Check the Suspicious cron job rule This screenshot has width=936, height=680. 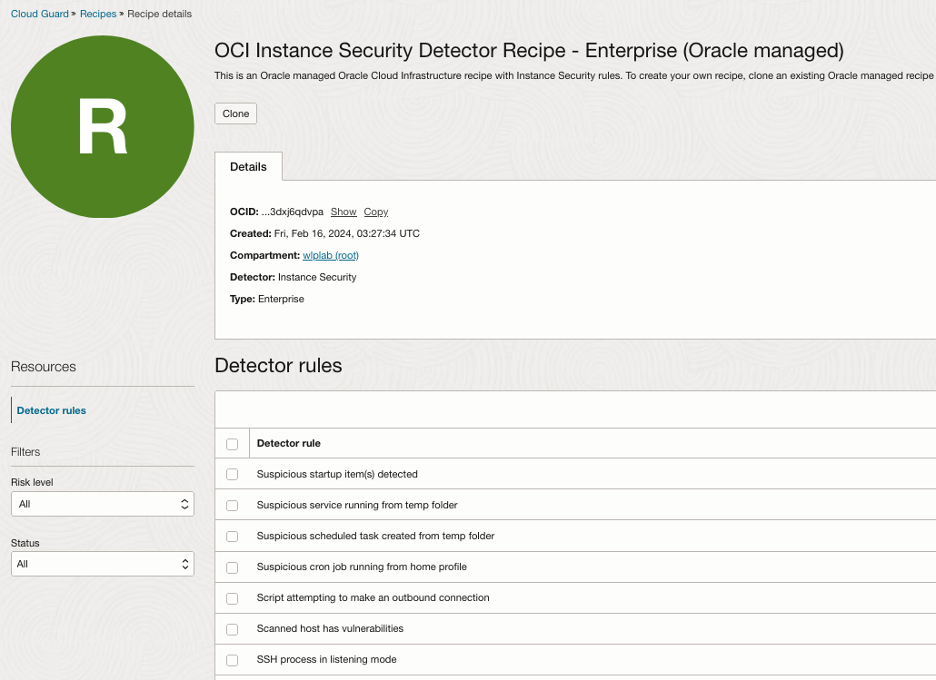click(231, 567)
